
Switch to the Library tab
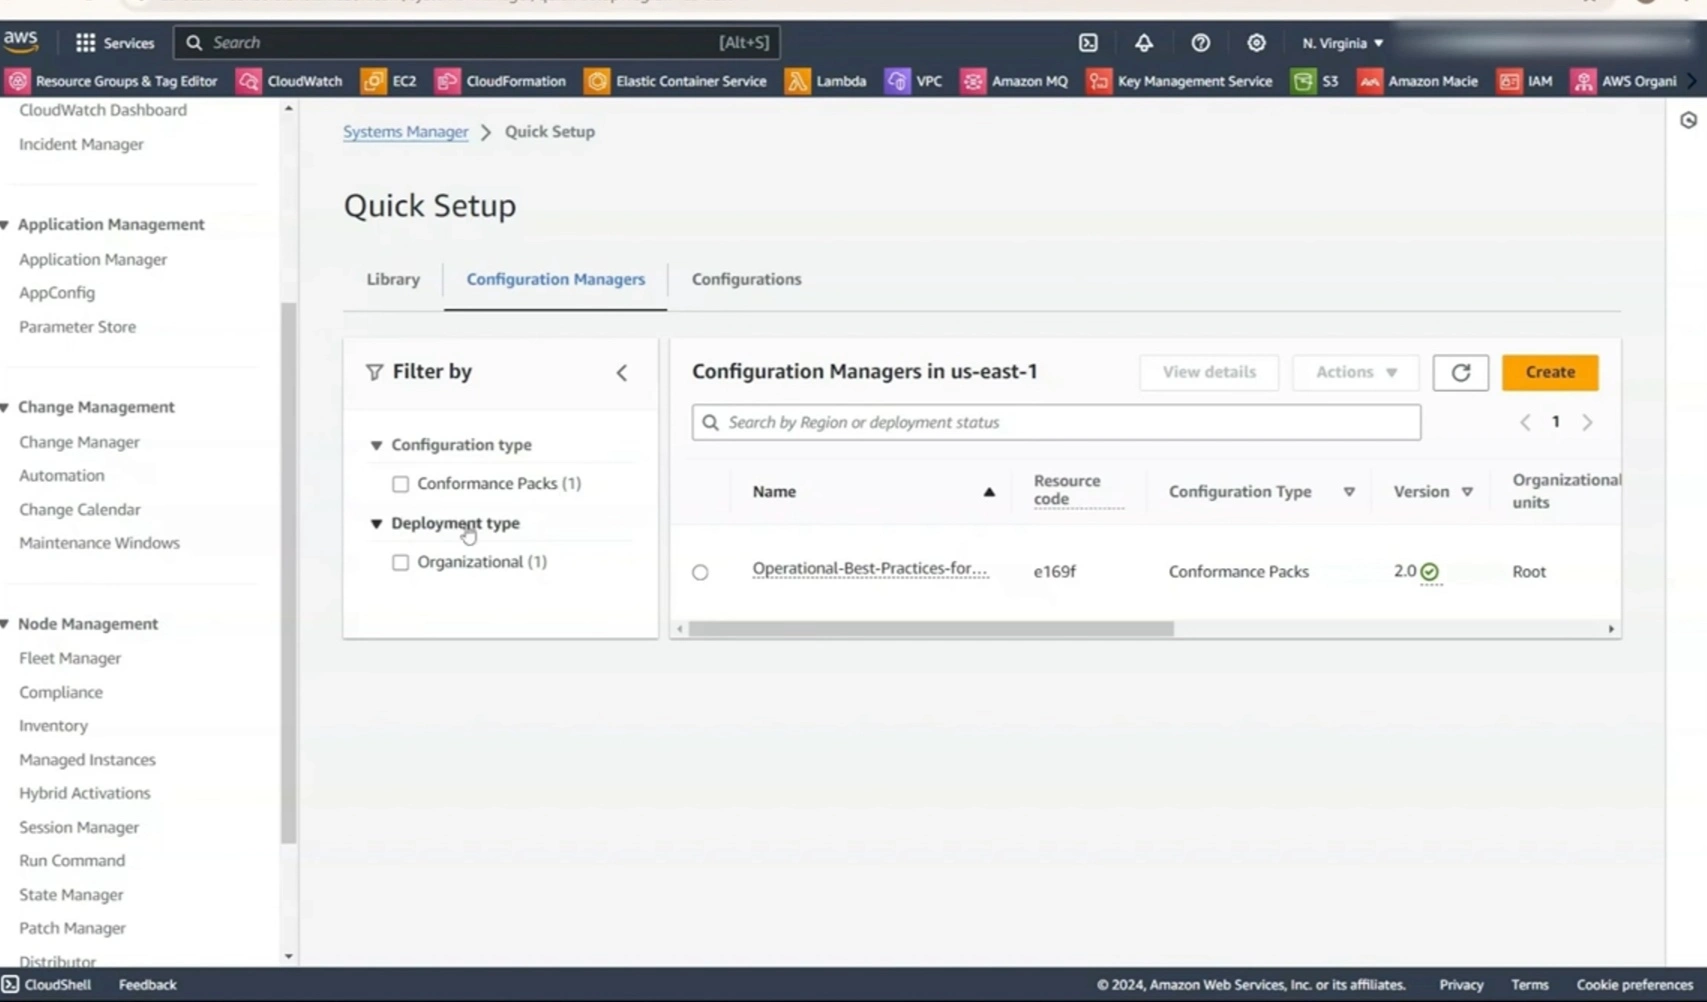393,279
